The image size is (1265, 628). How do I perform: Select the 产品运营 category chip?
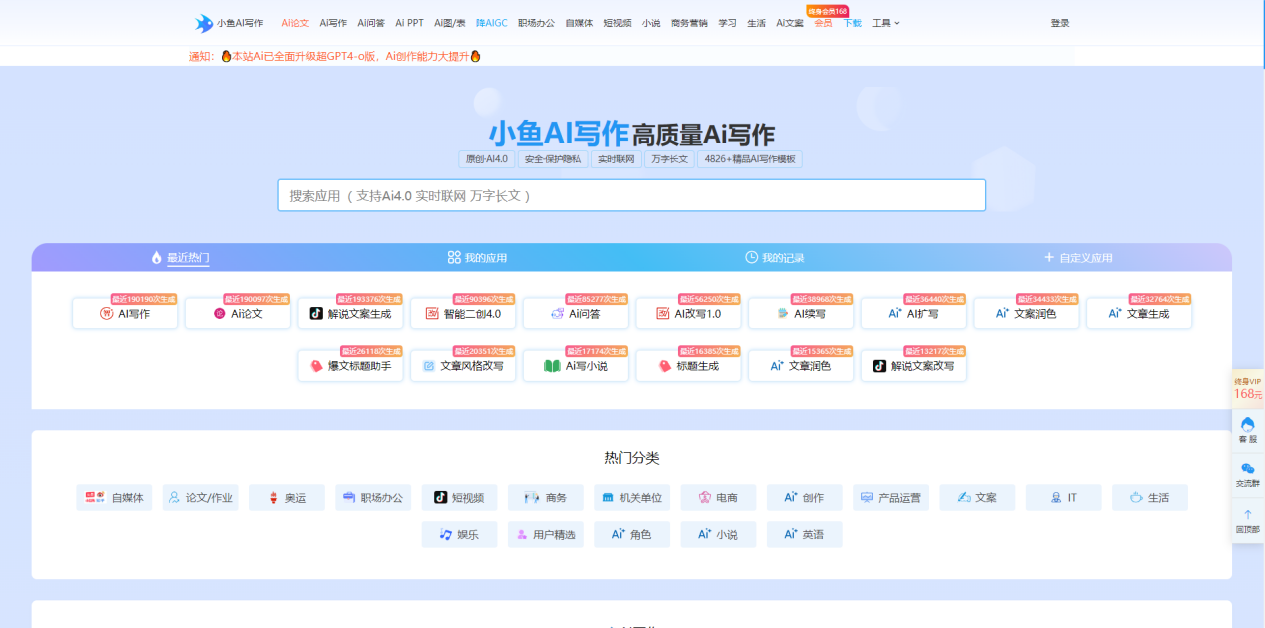coord(891,497)
